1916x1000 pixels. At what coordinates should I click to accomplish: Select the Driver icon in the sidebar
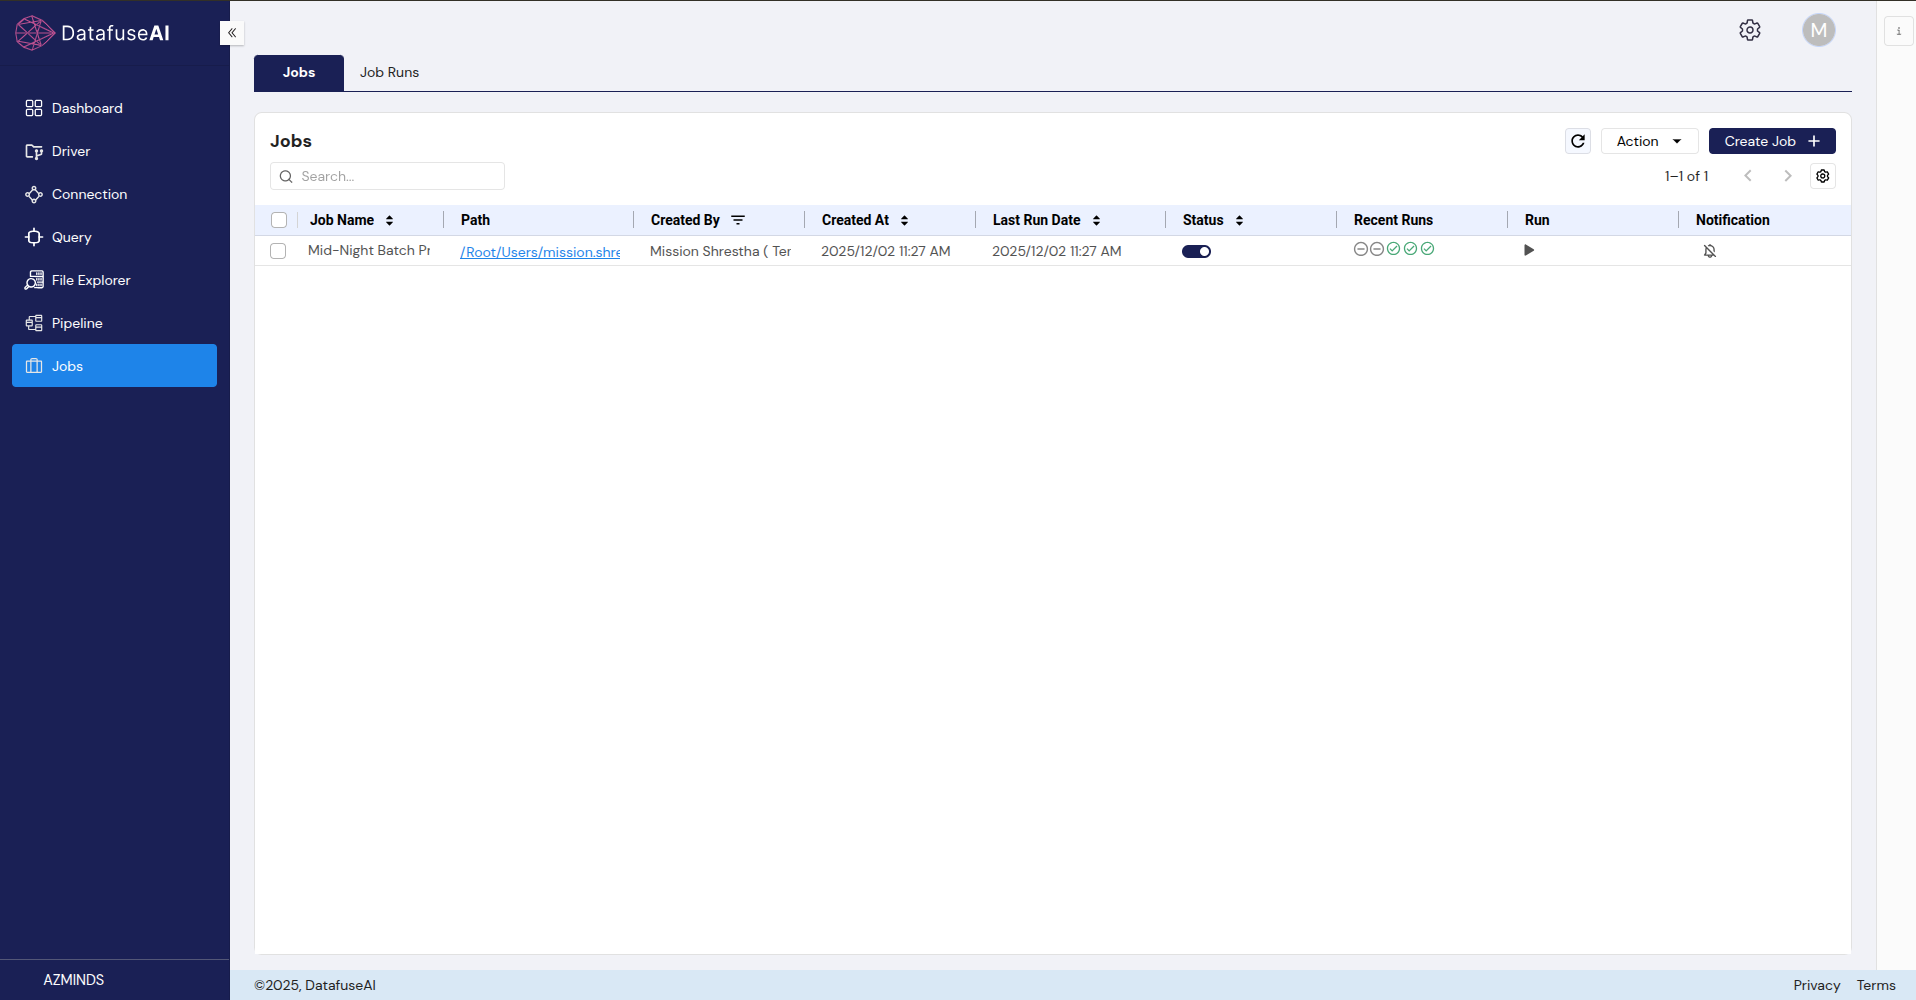pyautogui.click(x=70, y=151)
